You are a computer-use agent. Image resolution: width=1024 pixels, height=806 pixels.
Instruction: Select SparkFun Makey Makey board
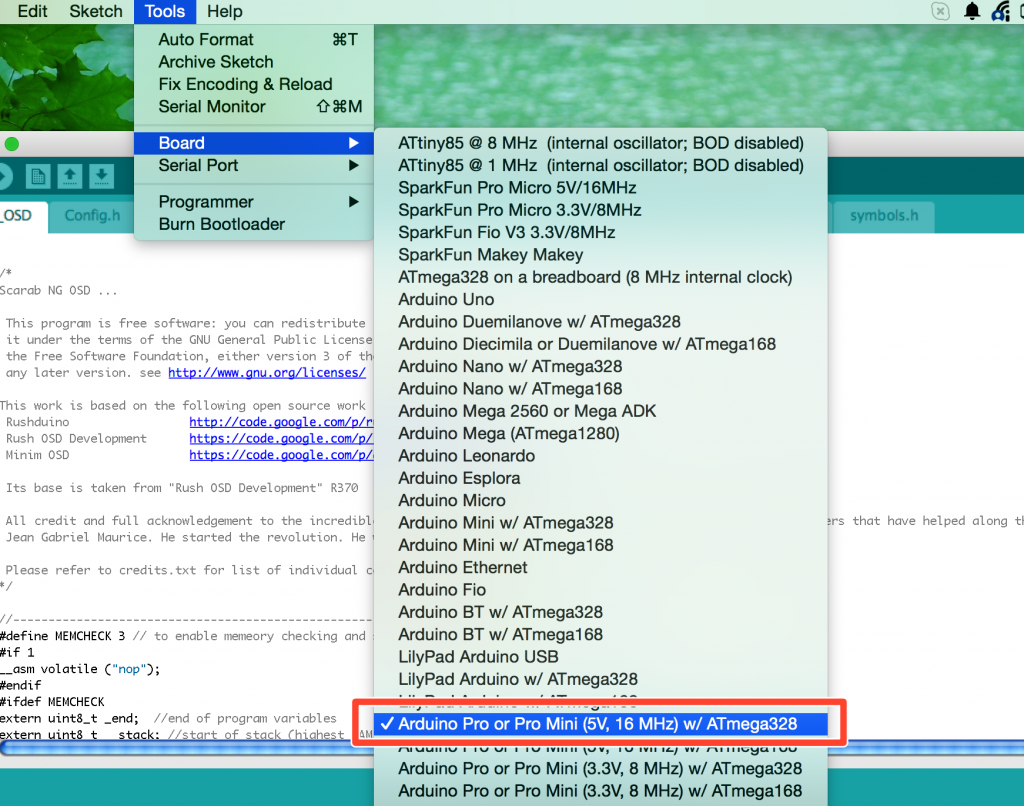(490, 255)
